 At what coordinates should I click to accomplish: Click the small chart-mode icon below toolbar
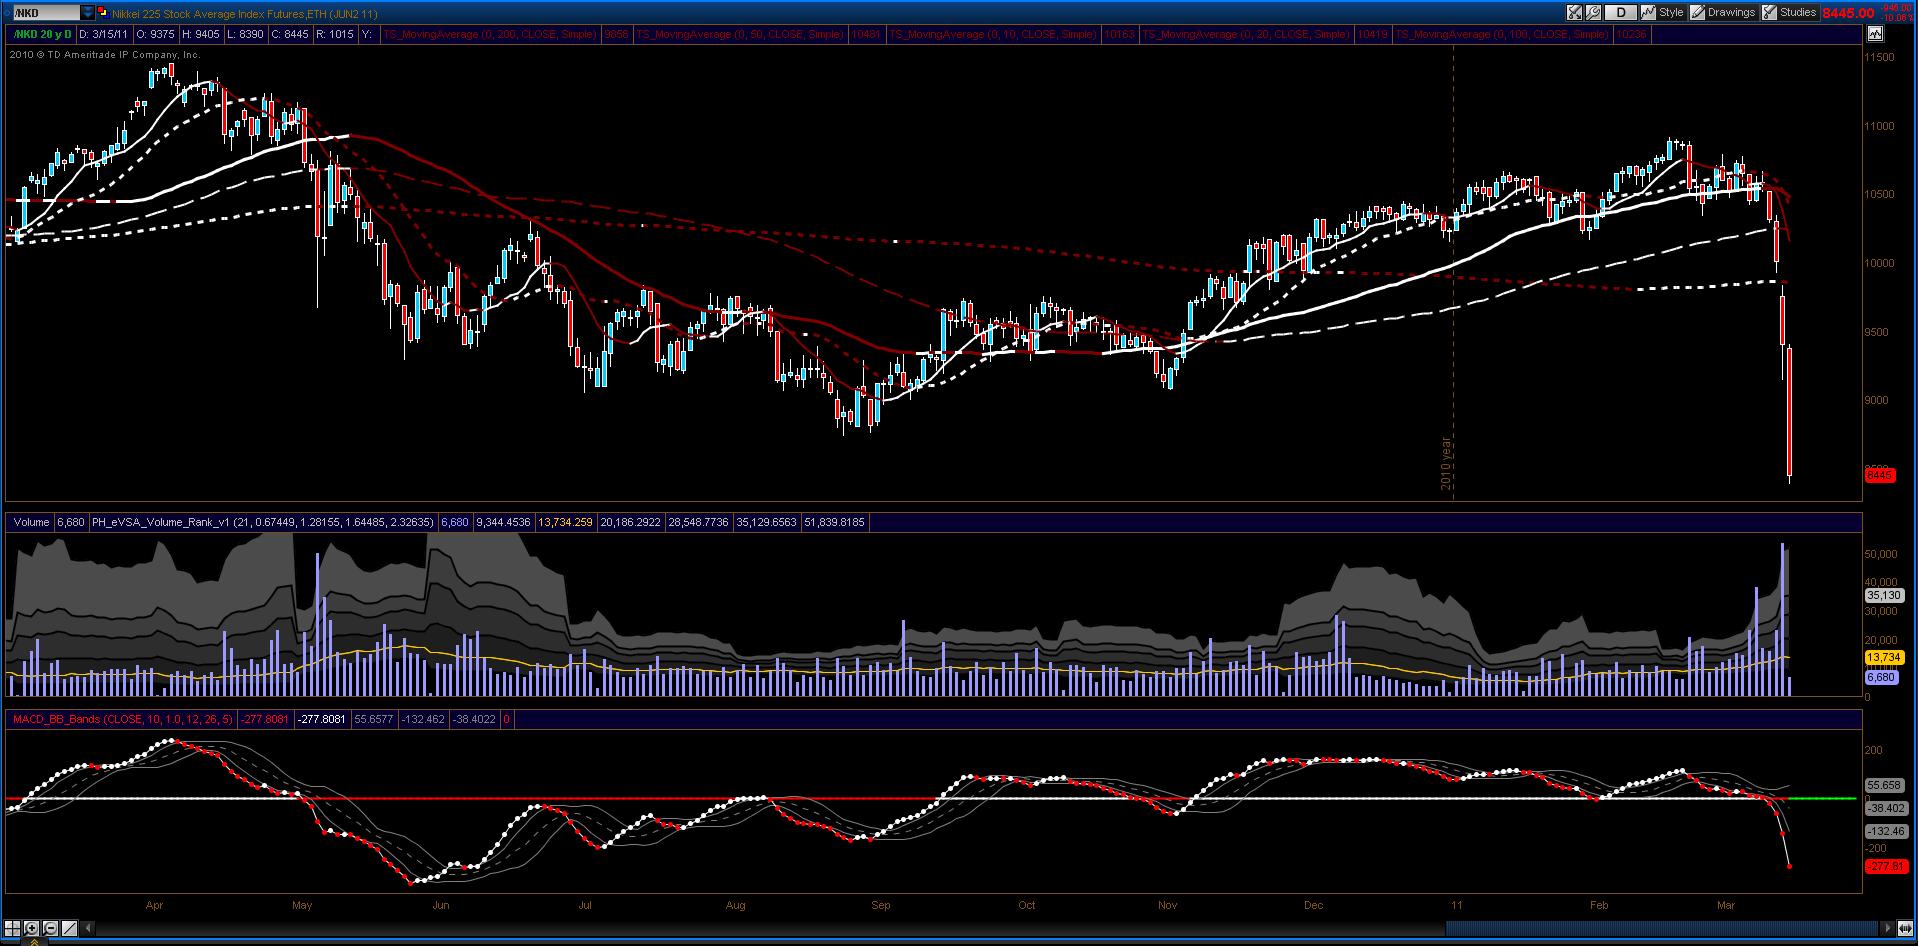tap(1874, 33)
